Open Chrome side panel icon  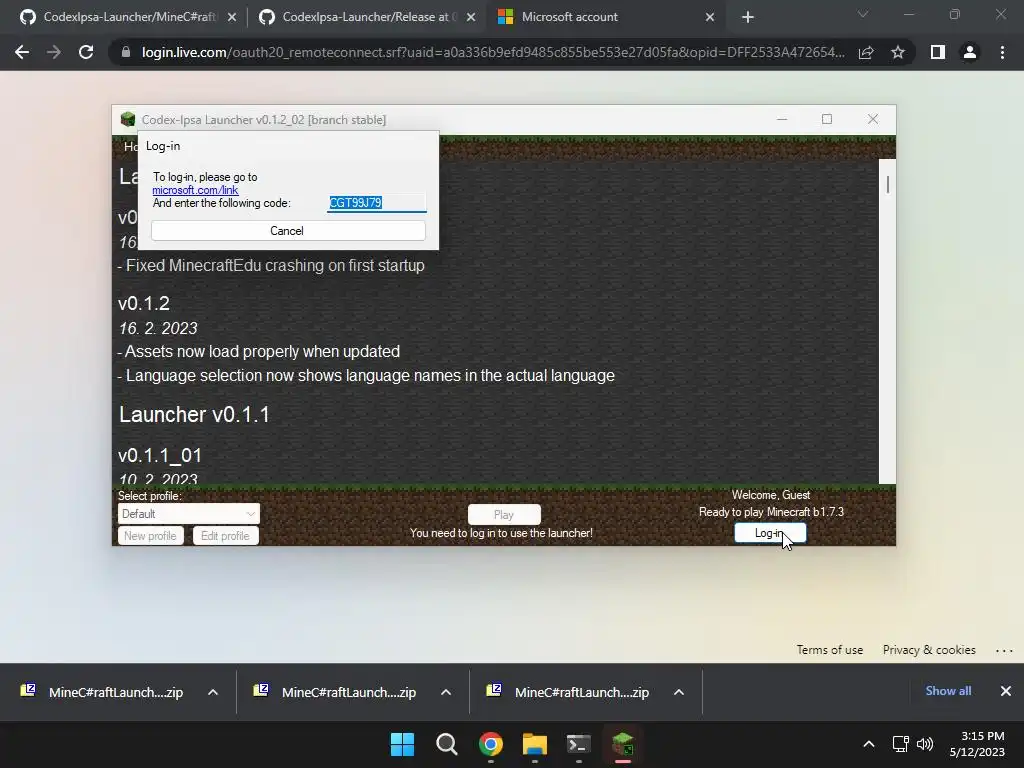pyautogui.click(x=938, y=52)
